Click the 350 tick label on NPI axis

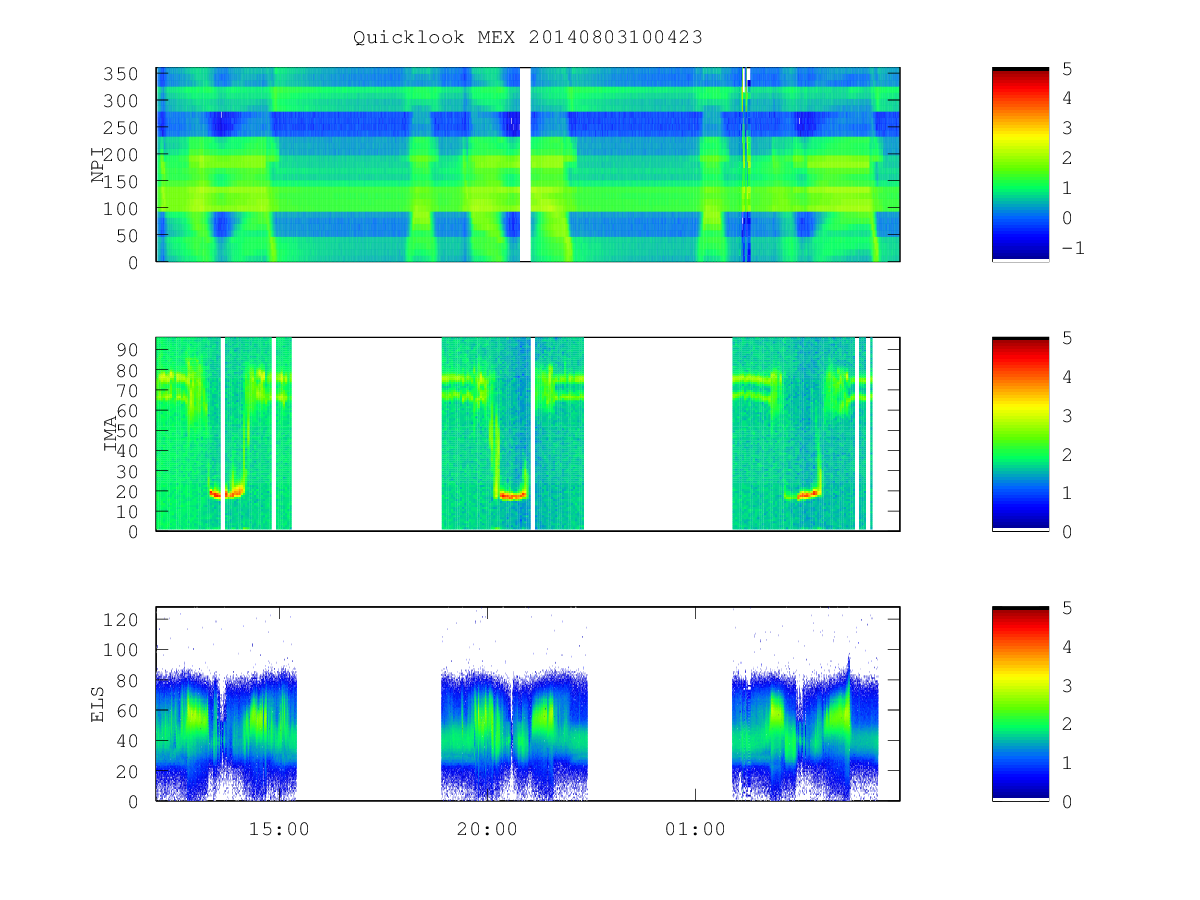pyautogui.click(x=120, y=74)
